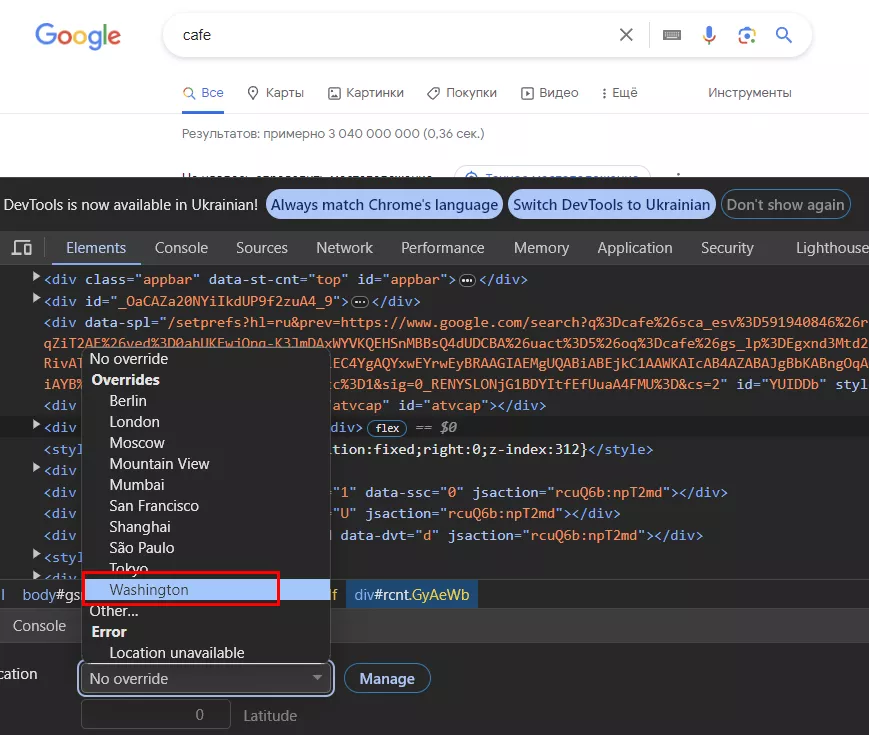Switch to the Security panel tab
The height and width of the screenshot is (735, 869).
pyautogui.click(x=727, y=248)
